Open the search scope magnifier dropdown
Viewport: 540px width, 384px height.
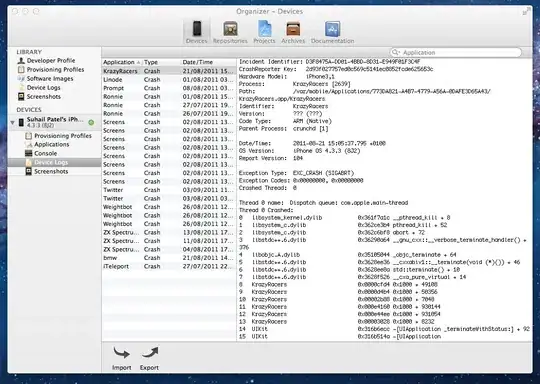[x=396, y=52]
